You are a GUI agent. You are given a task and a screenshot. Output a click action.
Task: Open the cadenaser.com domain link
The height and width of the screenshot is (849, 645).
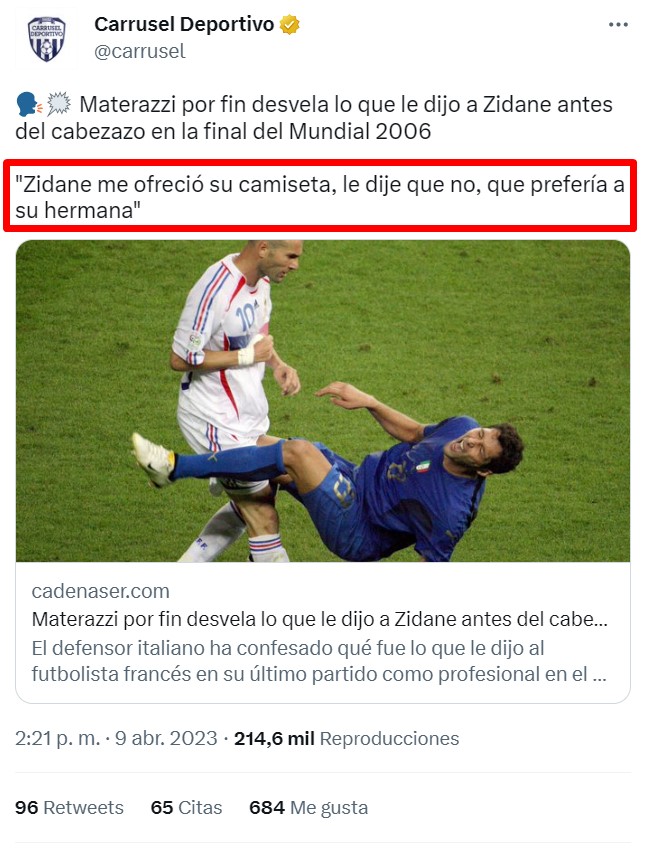(101, 591)
